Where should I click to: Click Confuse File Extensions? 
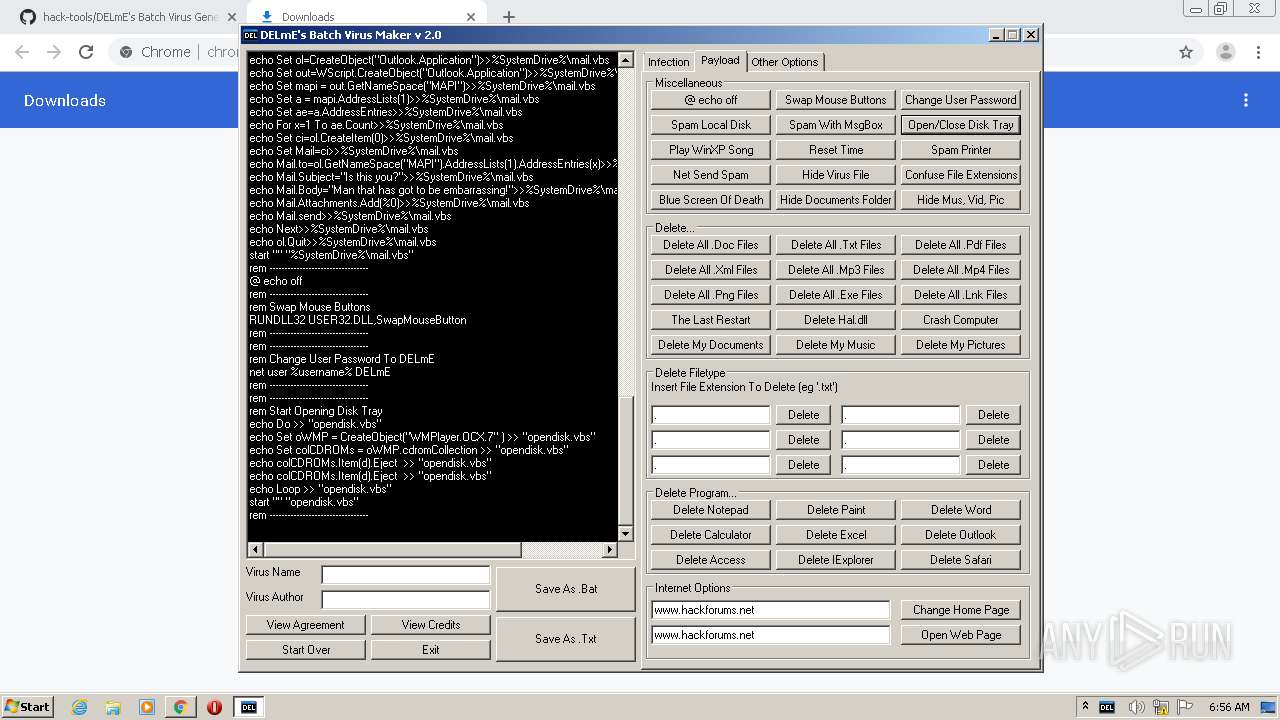click(961, 175)
